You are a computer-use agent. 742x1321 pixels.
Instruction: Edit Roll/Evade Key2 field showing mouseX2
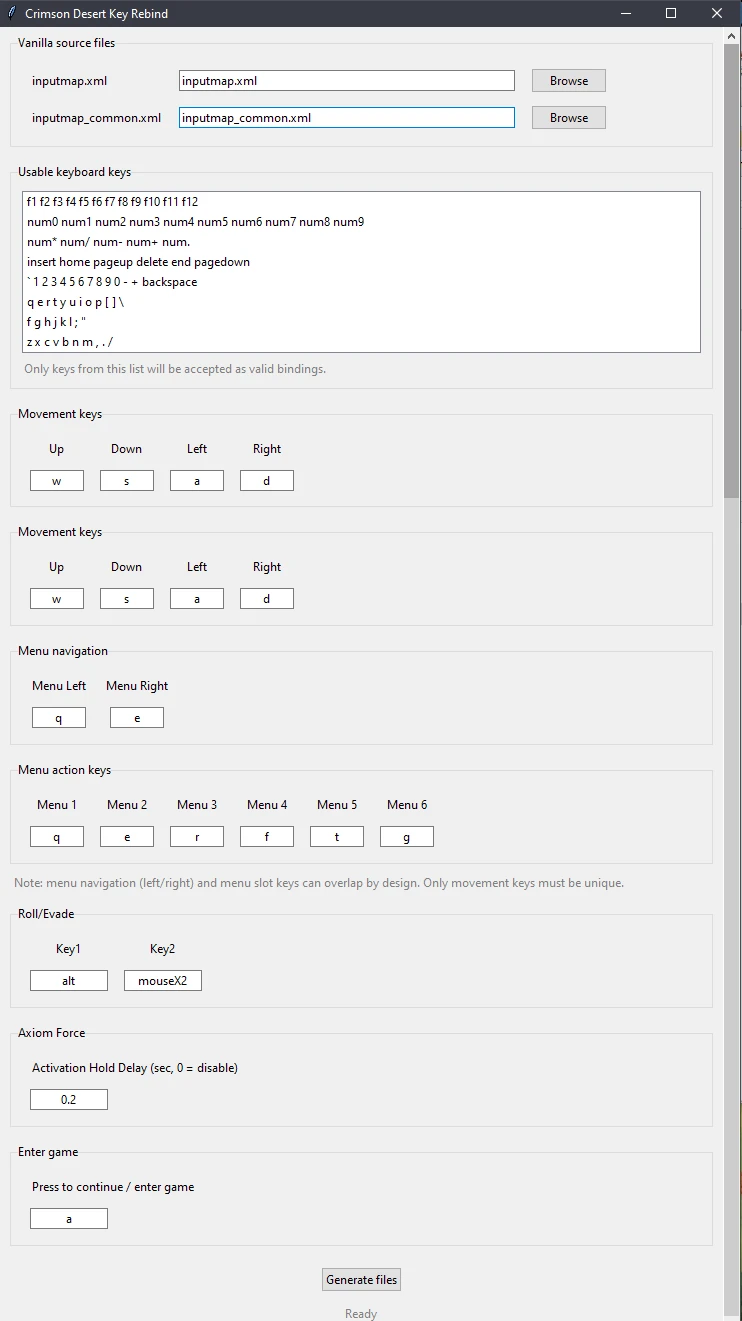click(163, 981)
